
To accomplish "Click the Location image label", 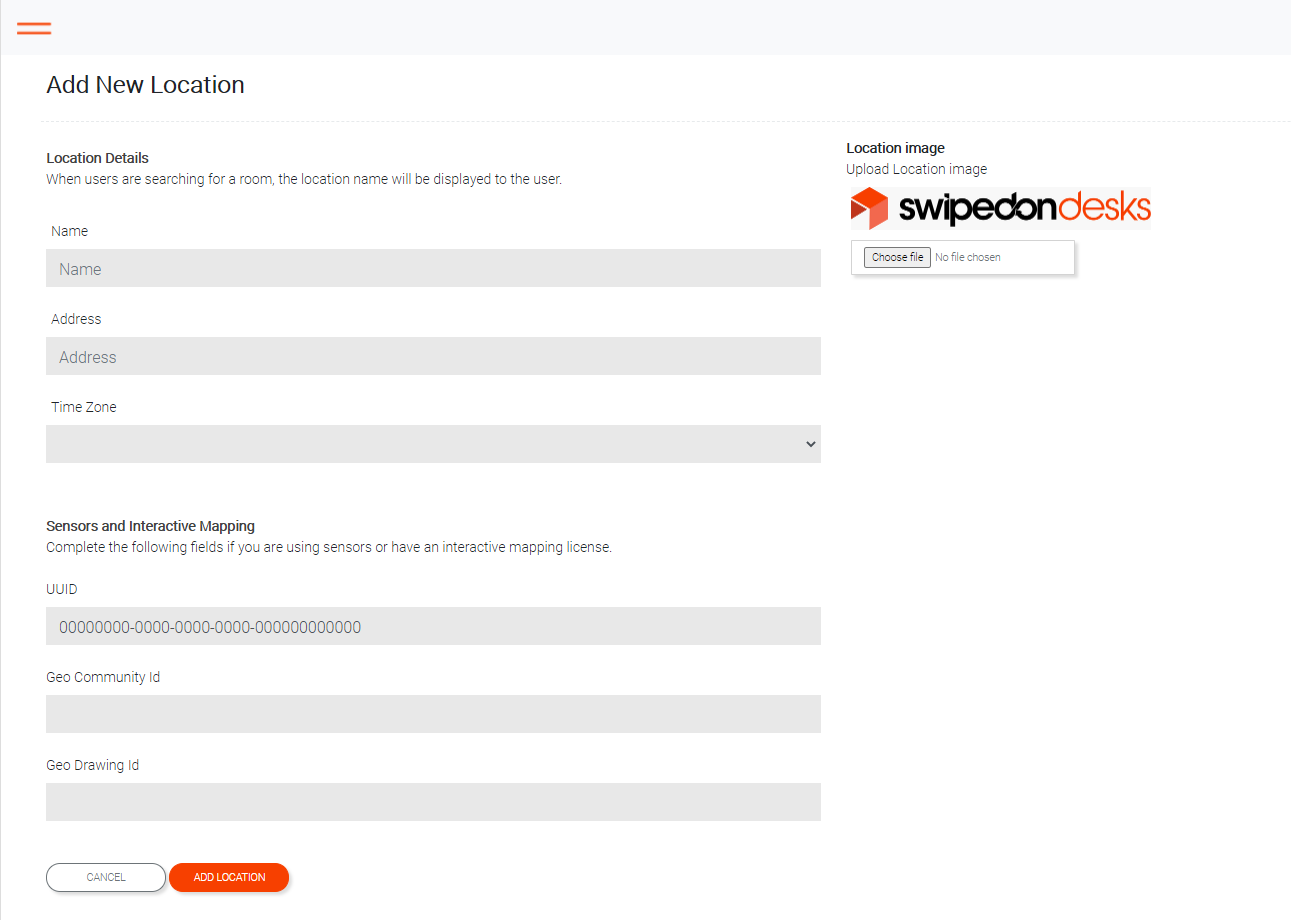I will (x=895, y=148).
